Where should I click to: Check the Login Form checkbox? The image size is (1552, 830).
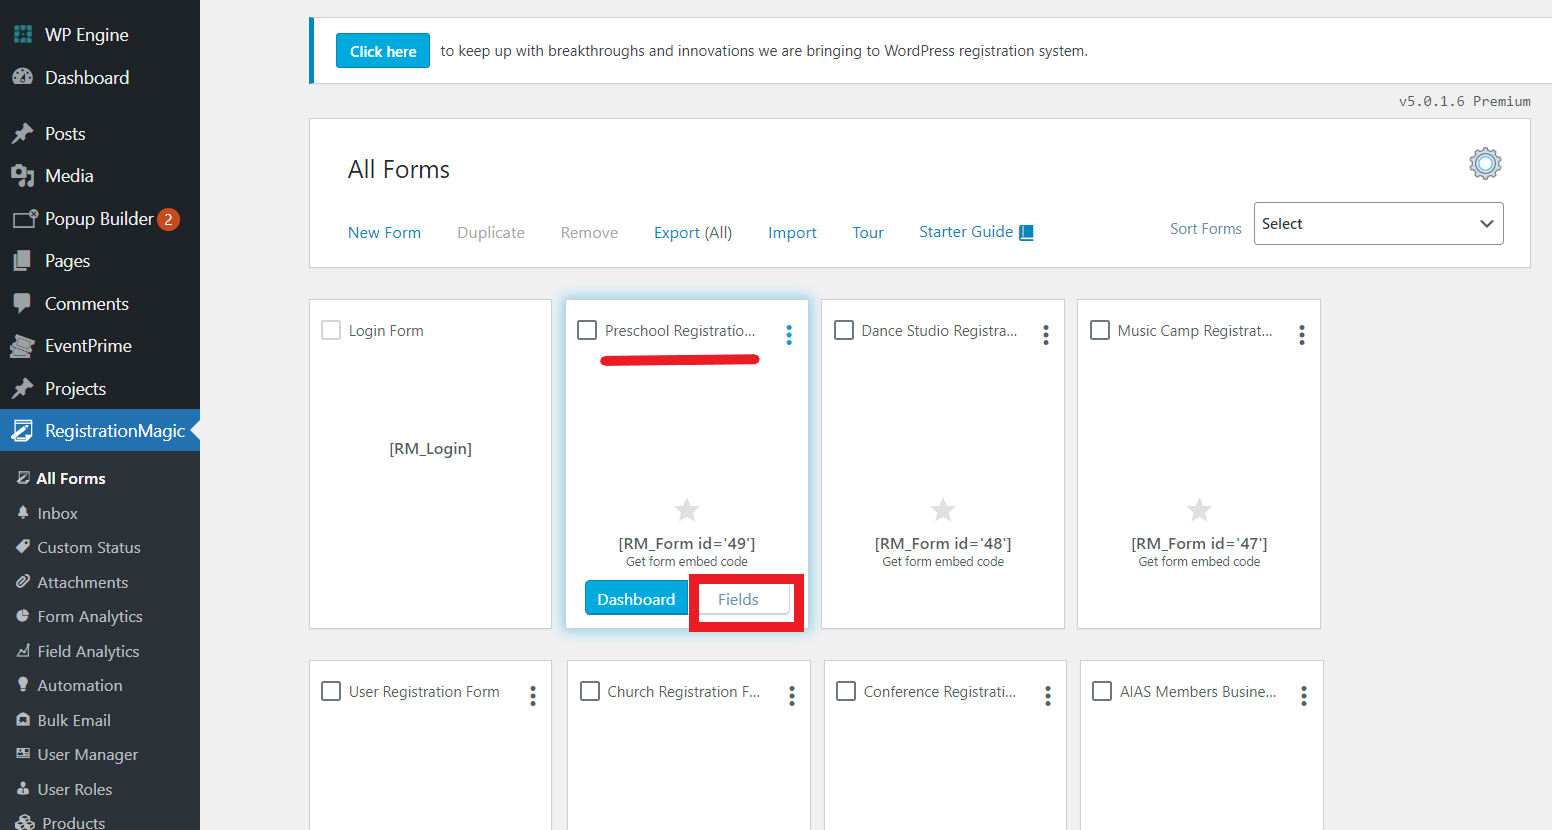pyautogui.click(x=331, y=330)
